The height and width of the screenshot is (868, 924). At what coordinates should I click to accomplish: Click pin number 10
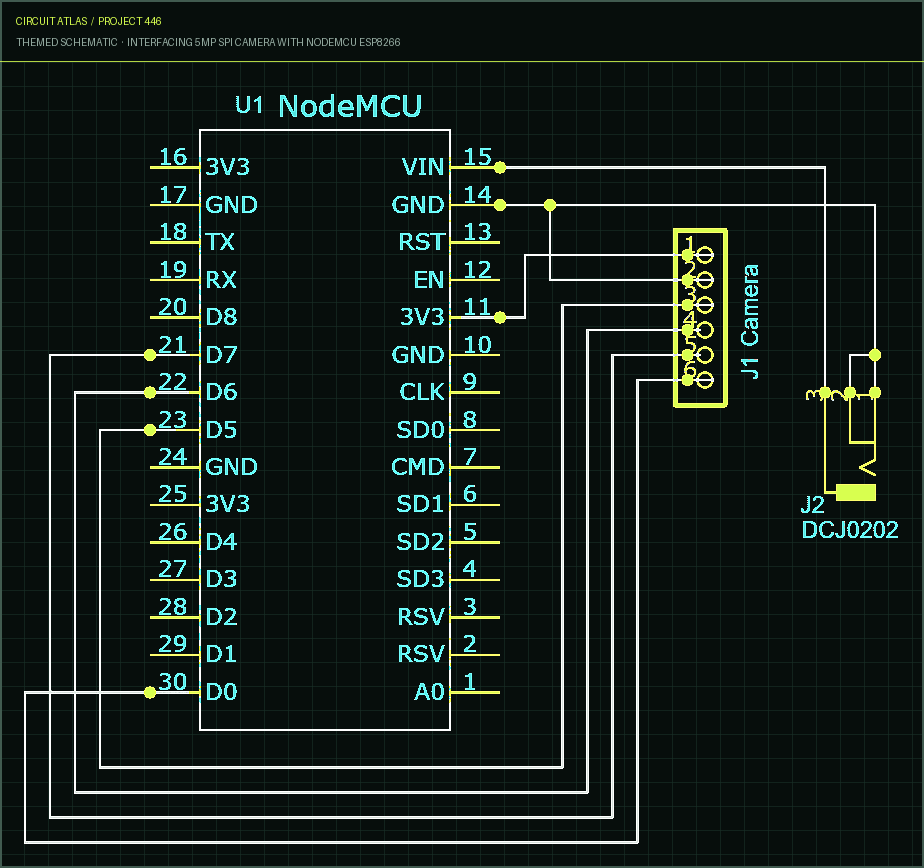(477, 345)
